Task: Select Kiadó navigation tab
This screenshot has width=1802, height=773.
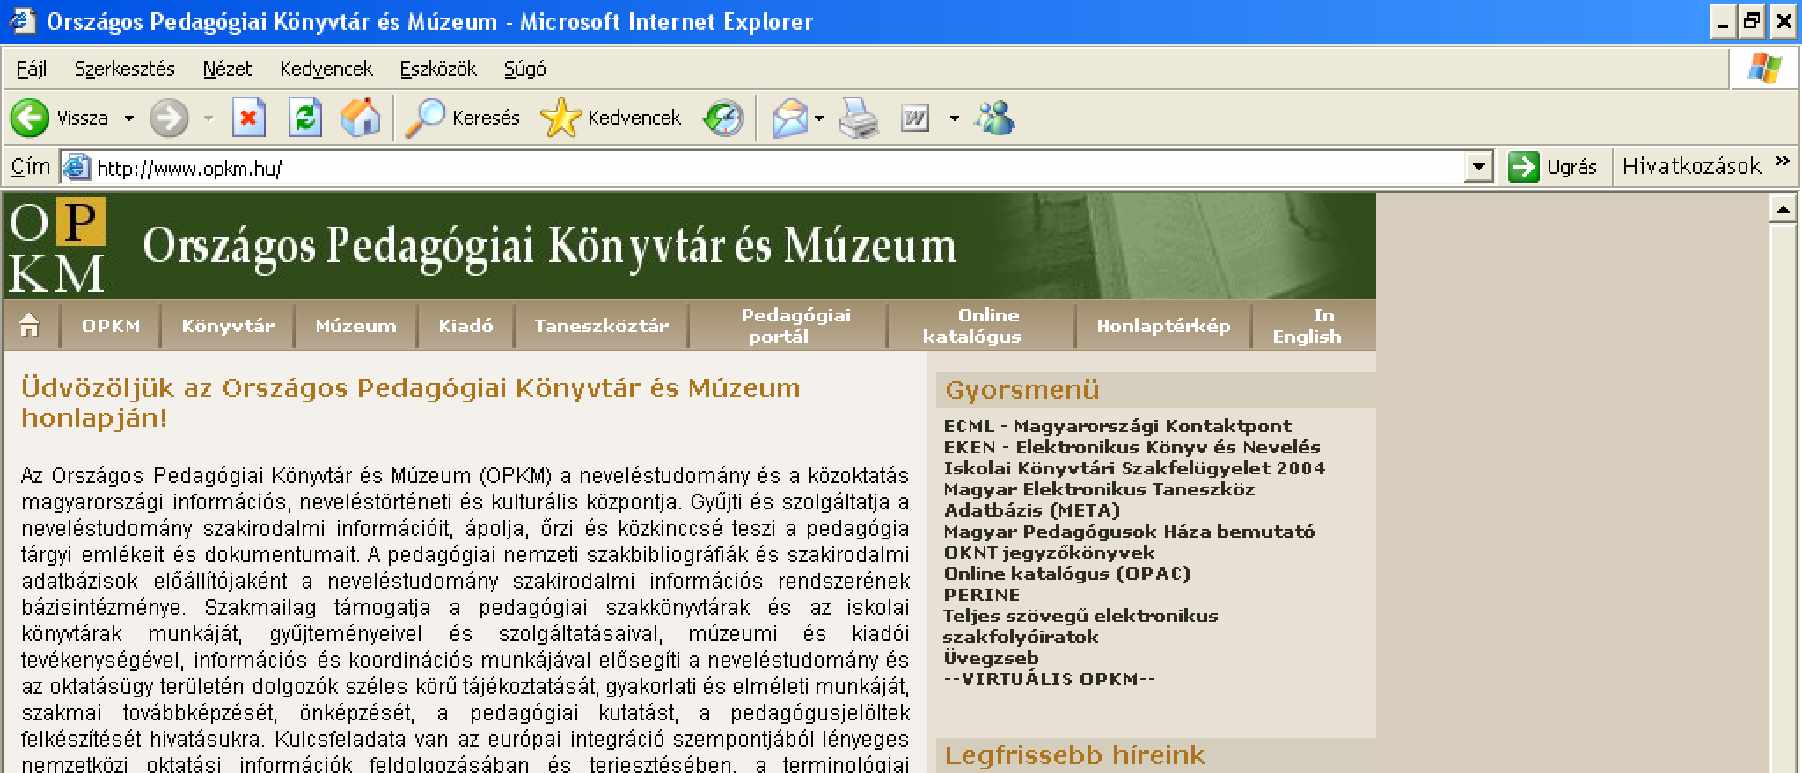Action: pos(466,325)
